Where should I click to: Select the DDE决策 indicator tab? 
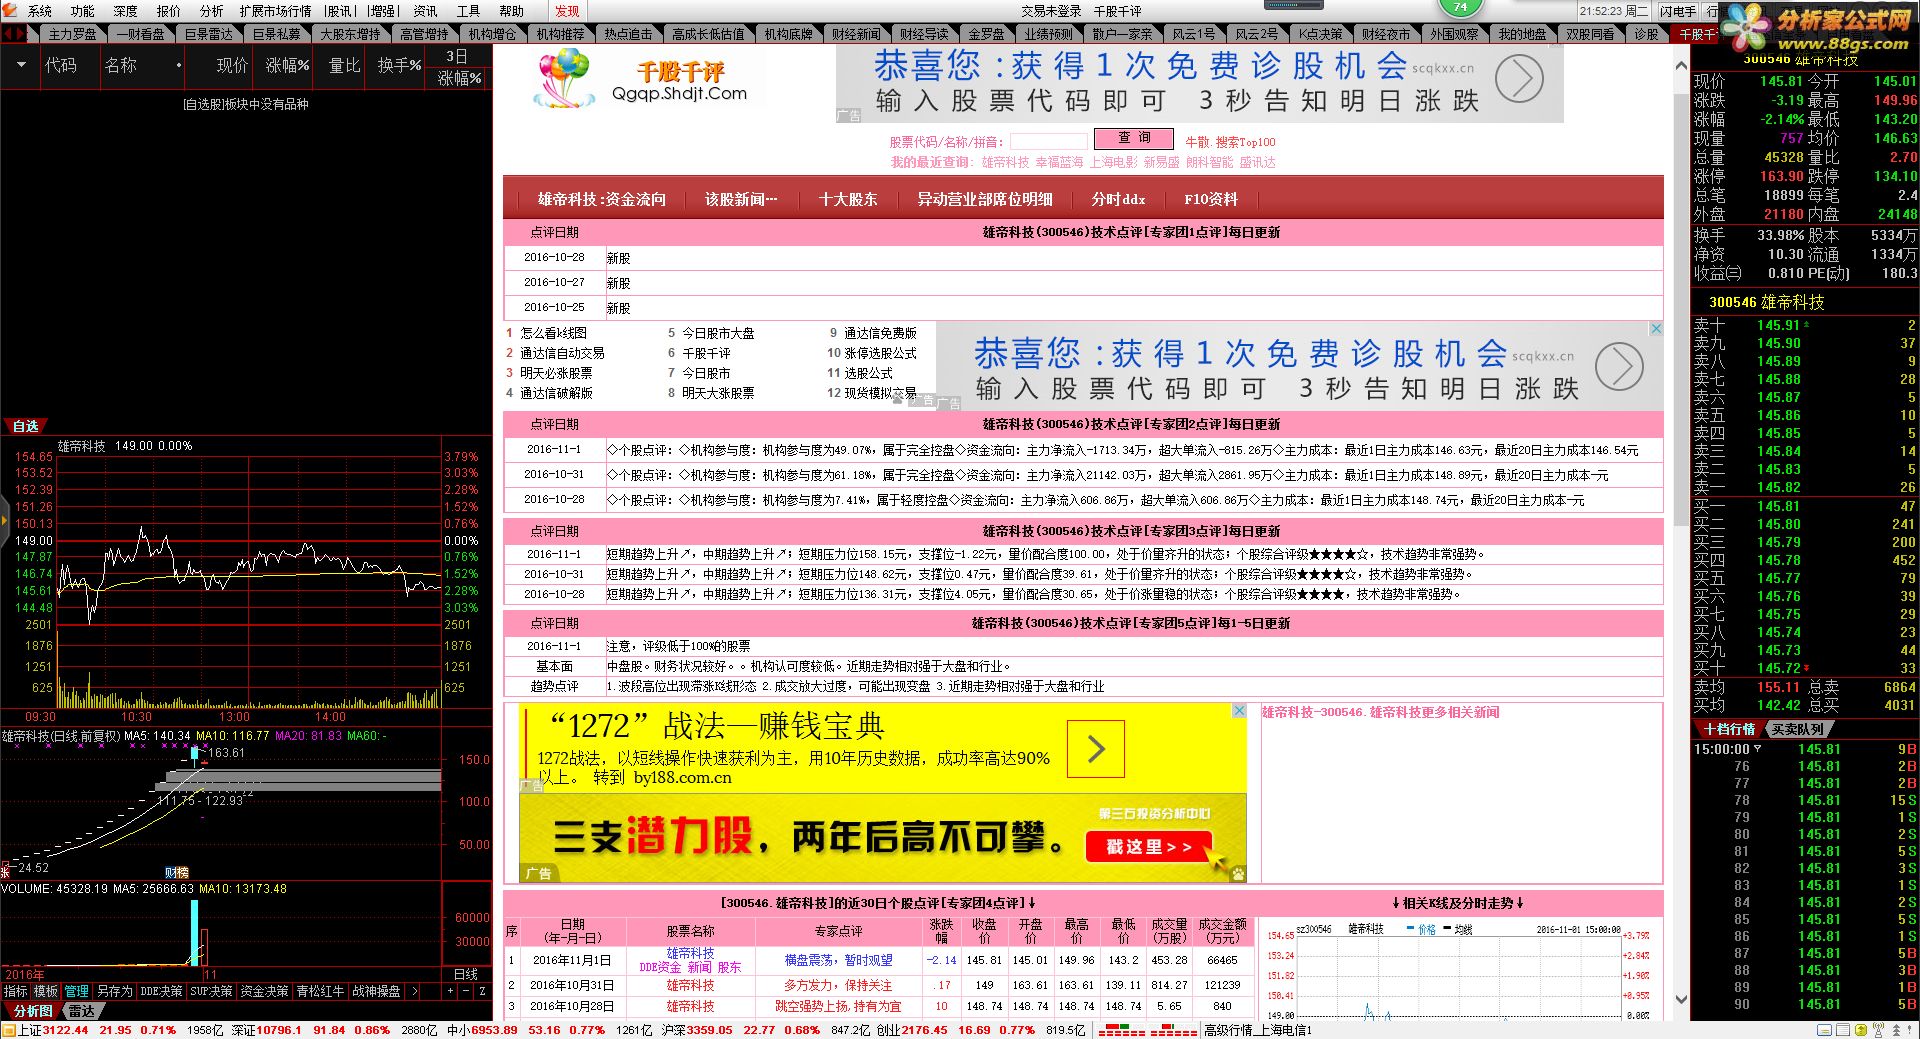click(x=161, y=991)
